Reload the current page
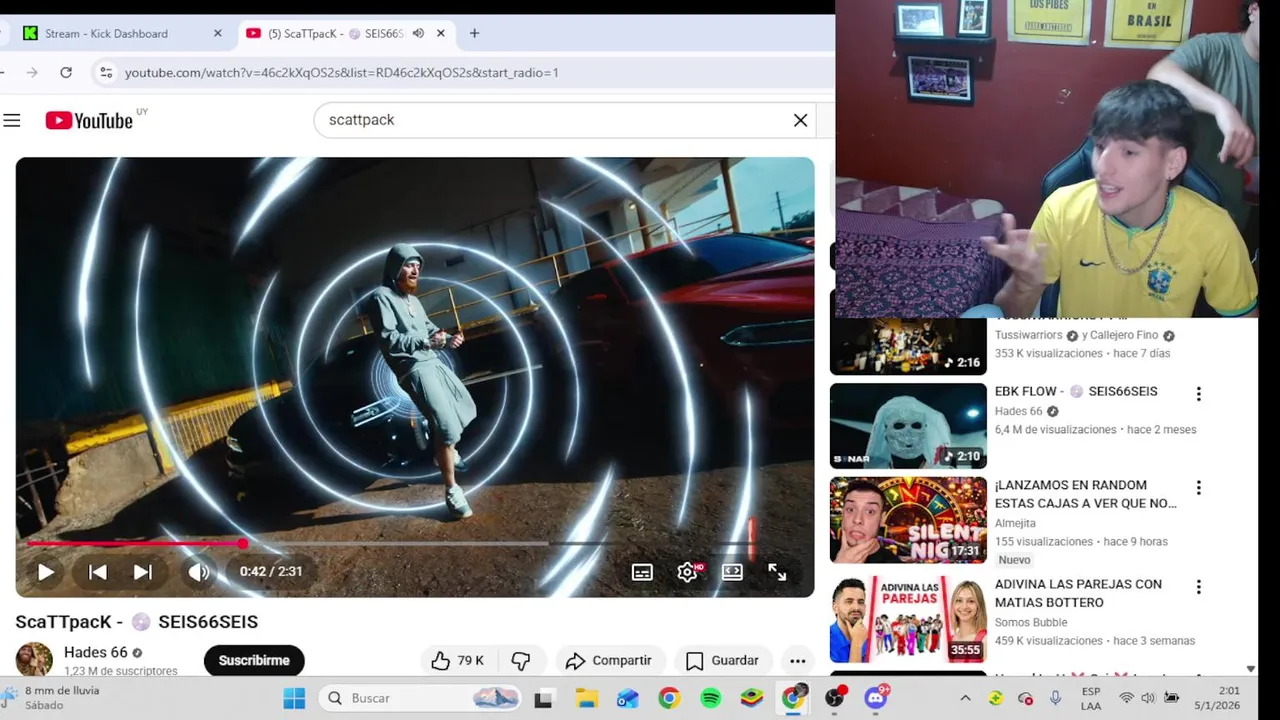Viewport: 1280px width, 720px height. [66, 72]
